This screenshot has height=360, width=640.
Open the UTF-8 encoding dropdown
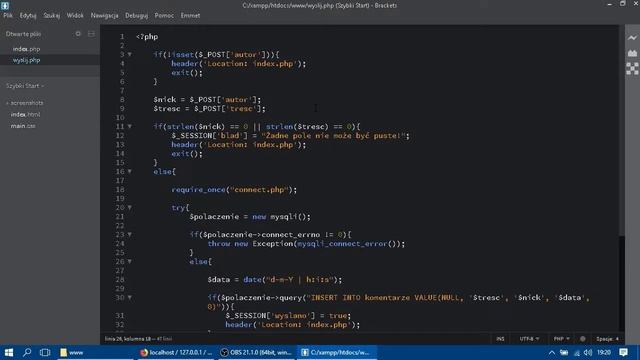[x=529, y=339]
